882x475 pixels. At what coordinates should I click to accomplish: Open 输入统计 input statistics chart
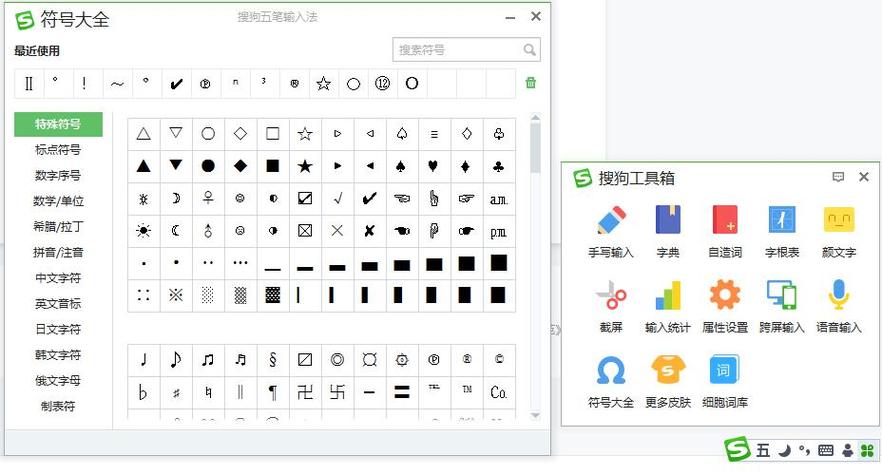pyautogui.click(x=668, y=307)
